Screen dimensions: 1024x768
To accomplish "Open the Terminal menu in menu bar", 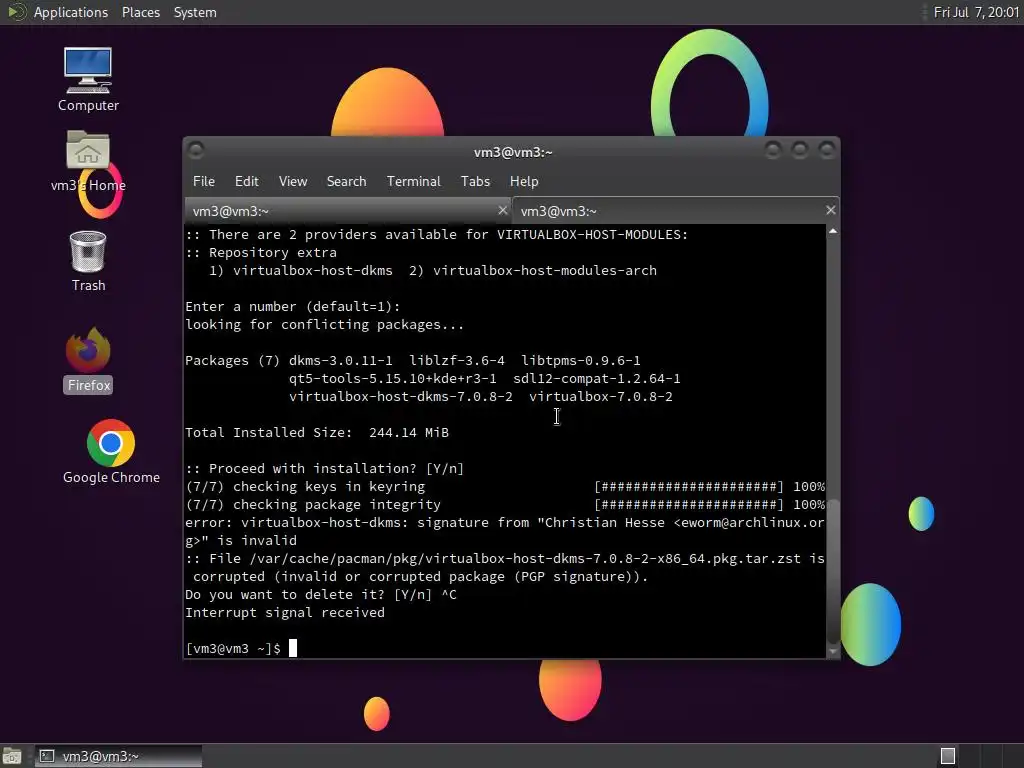I will [413, 182].
